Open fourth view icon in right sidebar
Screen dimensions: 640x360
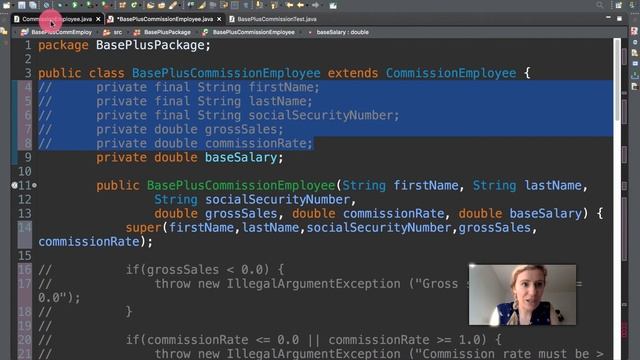[634, 64]
